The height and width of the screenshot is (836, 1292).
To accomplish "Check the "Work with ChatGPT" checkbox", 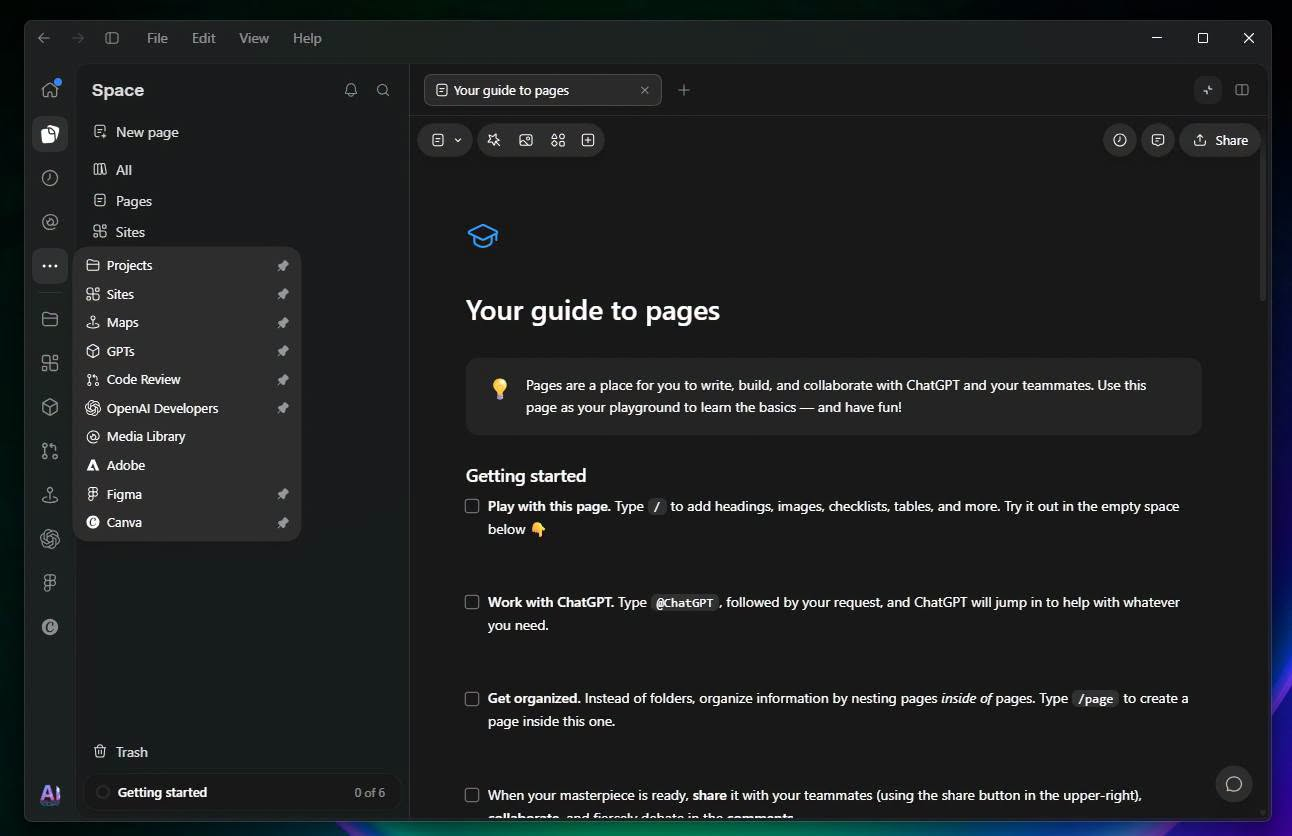I will tap(472, 602).
